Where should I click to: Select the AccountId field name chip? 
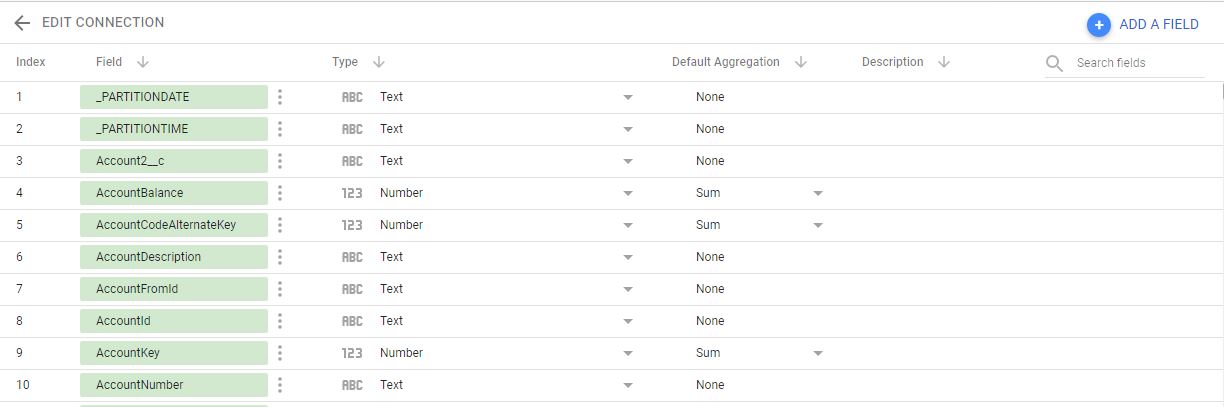click(x=174, y=321)
